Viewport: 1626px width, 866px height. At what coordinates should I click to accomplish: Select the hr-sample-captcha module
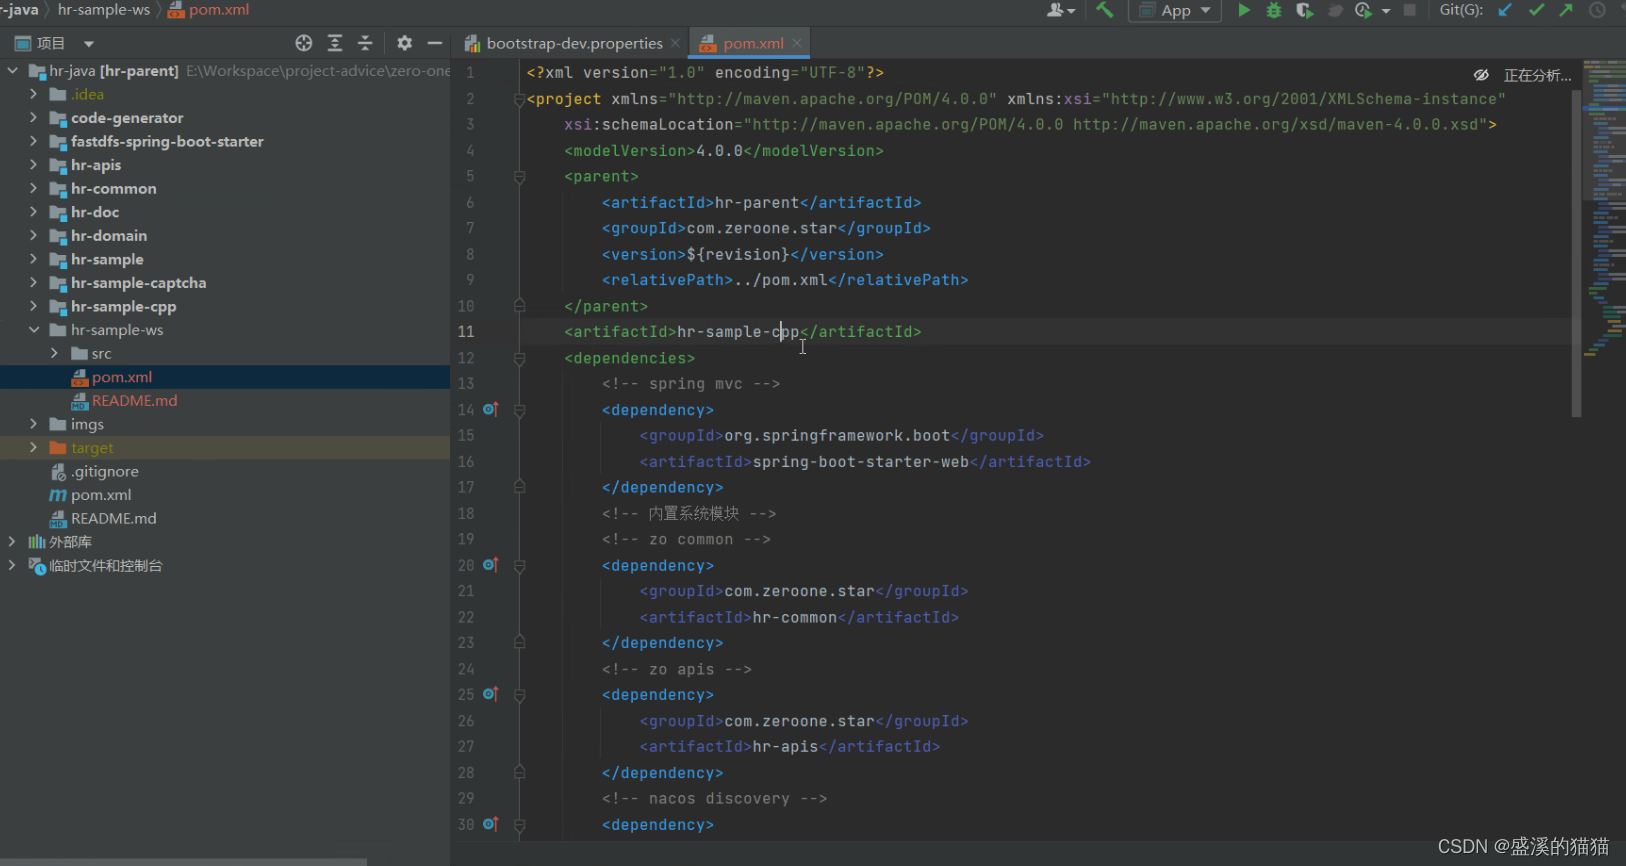click(x=138, y=283)
